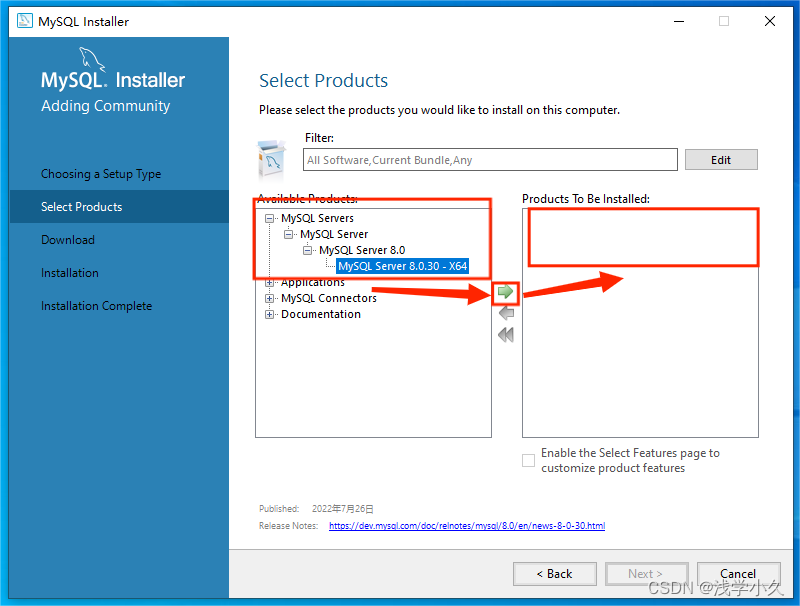Go to Choosing a Setup Type step
The width and height of the screenshot is (800, 606).
101,174
